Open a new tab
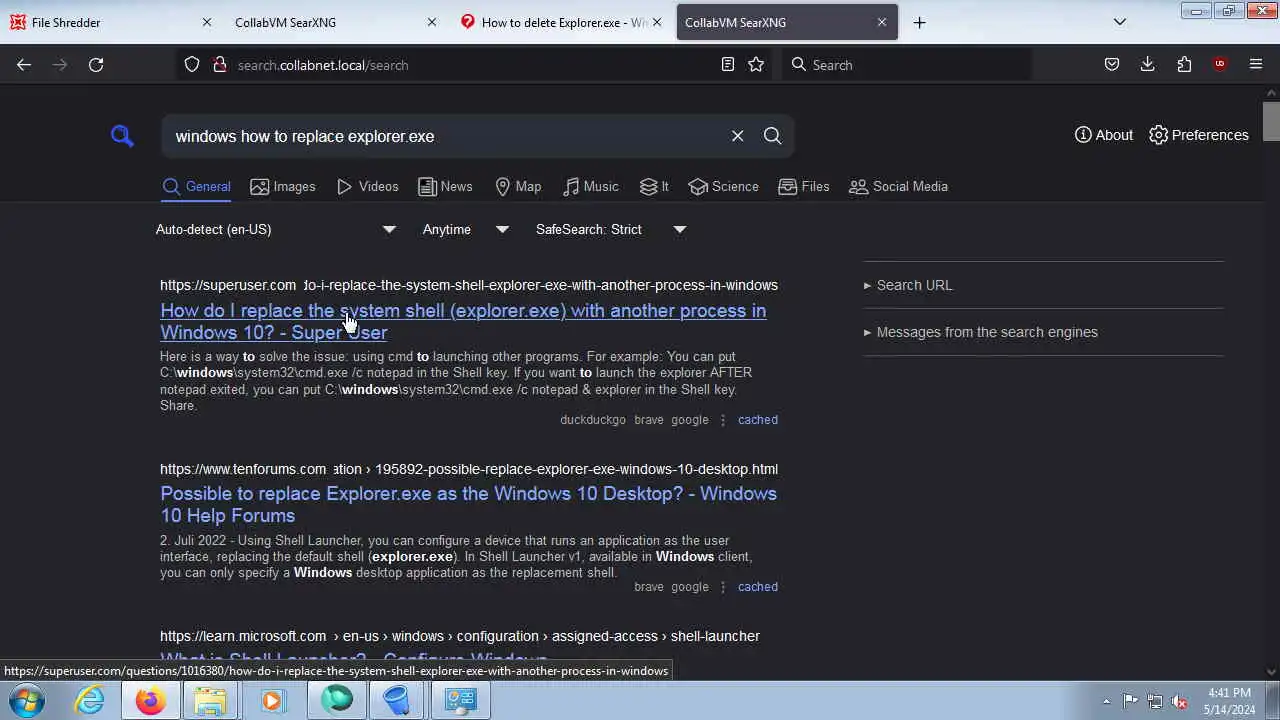The width and height of the screenshot is (1280, 720). pyautogui.click(x=920, y=22)
